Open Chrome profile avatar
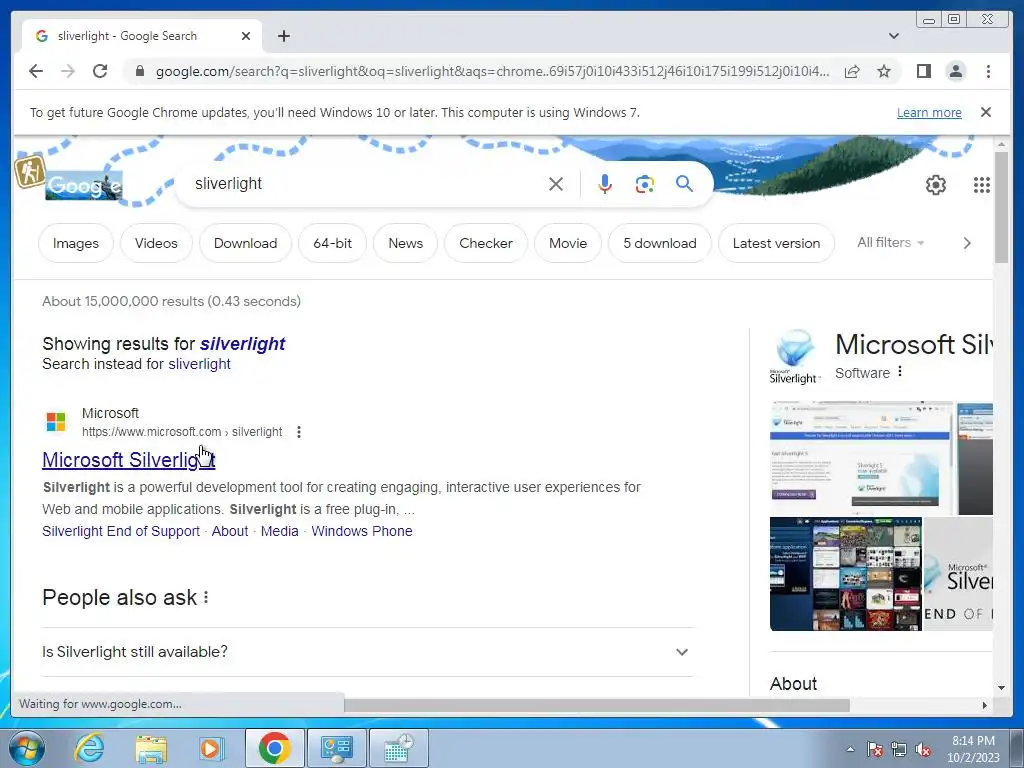Image resolution: width=1024 pixels, height=768 pixels. pos(955,71)
